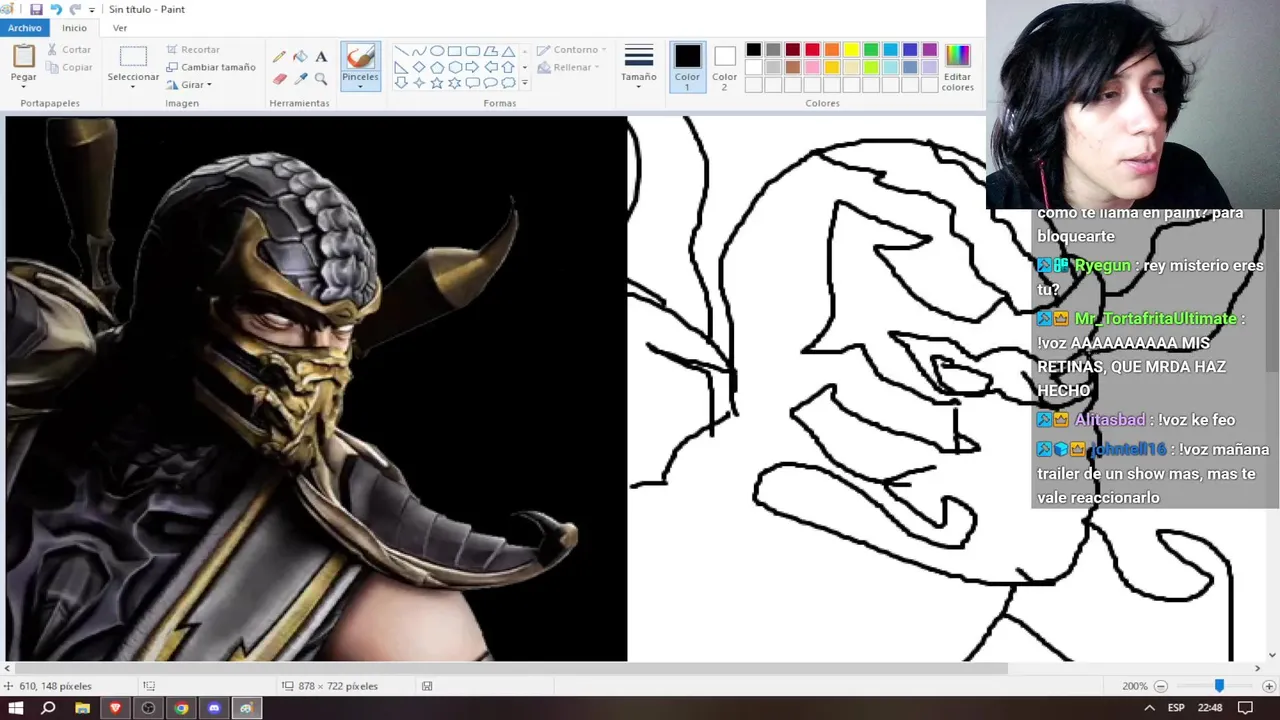
Task: Choose the yellow color swatch
Action: [x=851, y=50]
